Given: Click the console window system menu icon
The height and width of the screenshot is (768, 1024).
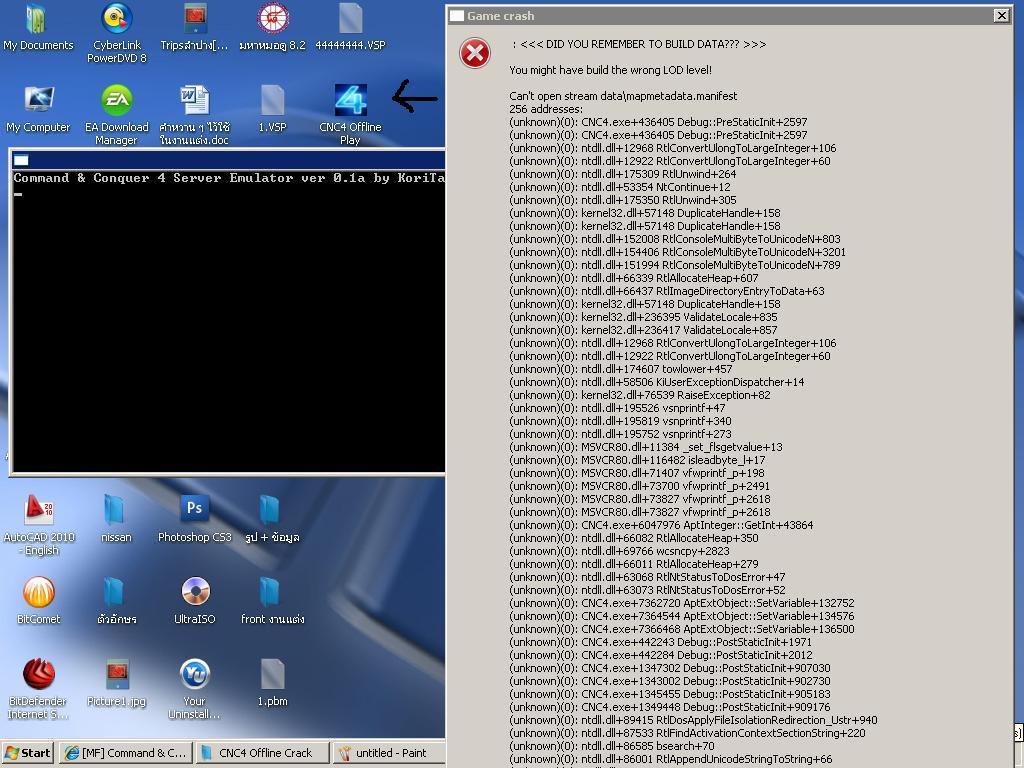Looking at the screenshot, I should 21,160.
